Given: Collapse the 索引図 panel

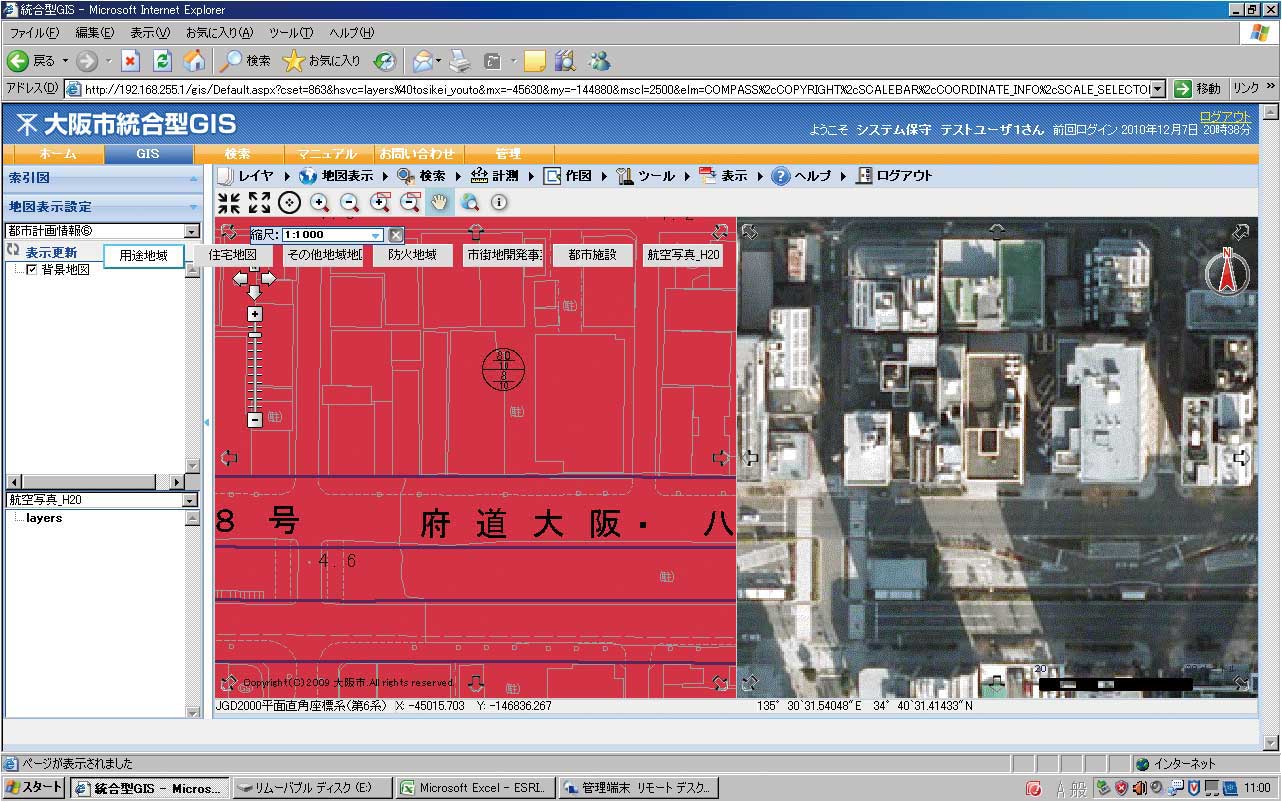Looking at the screenshot, I should [x=193, y=178].
